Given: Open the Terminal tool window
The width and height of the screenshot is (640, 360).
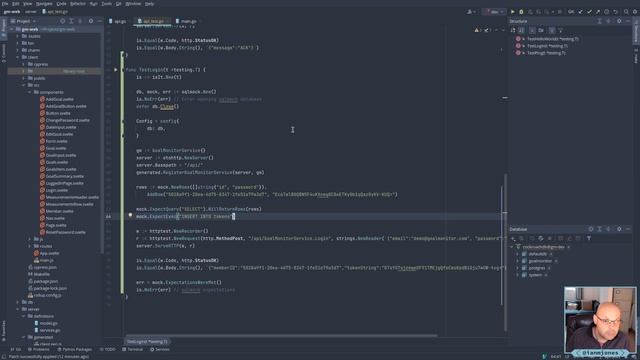Looking at the screenshot, I should pos(133,349).
